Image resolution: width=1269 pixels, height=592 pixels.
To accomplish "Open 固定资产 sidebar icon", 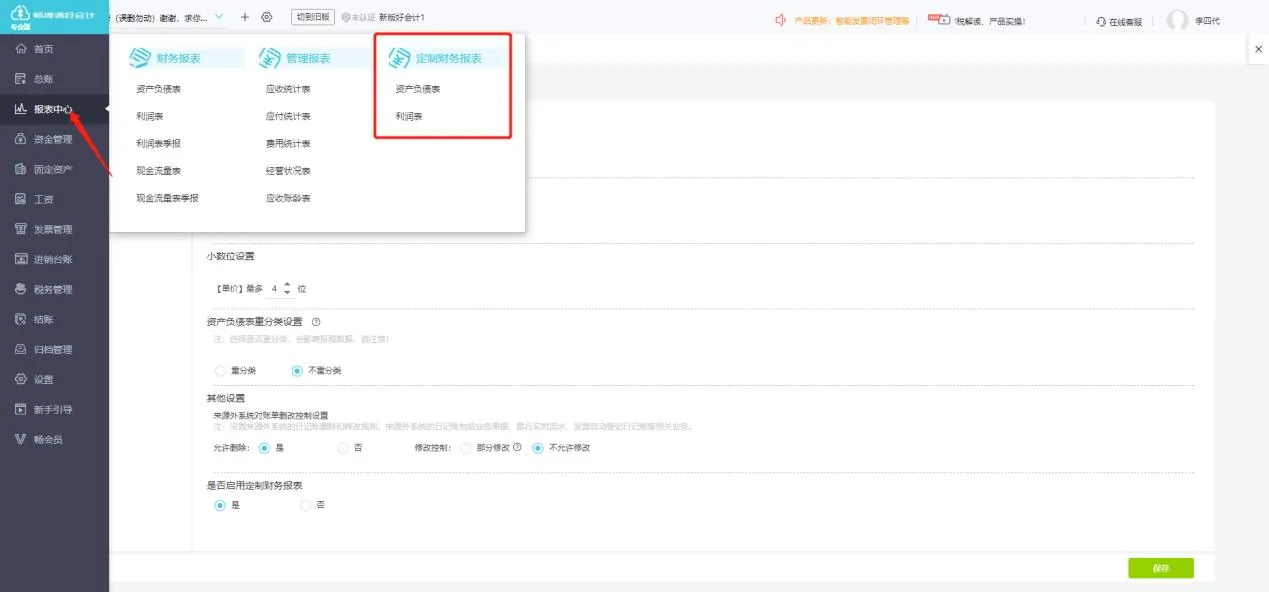I will (x=20, y=169).
